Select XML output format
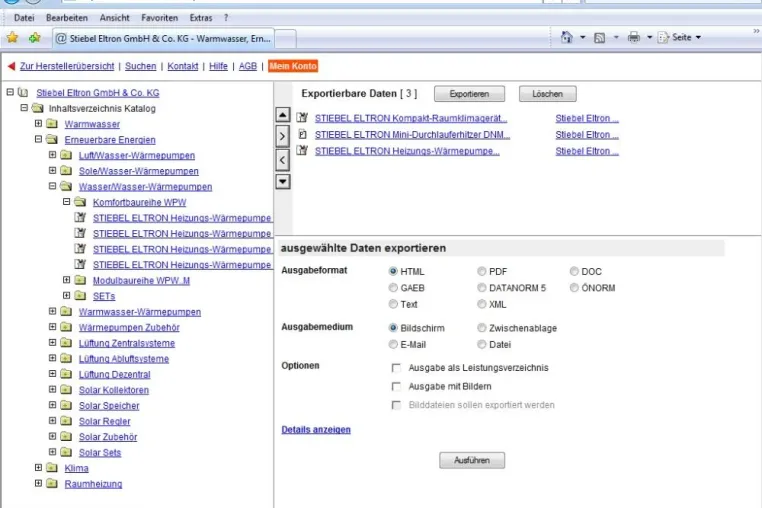The width and height of the screenshot is (762, 508). coord(482,304)
